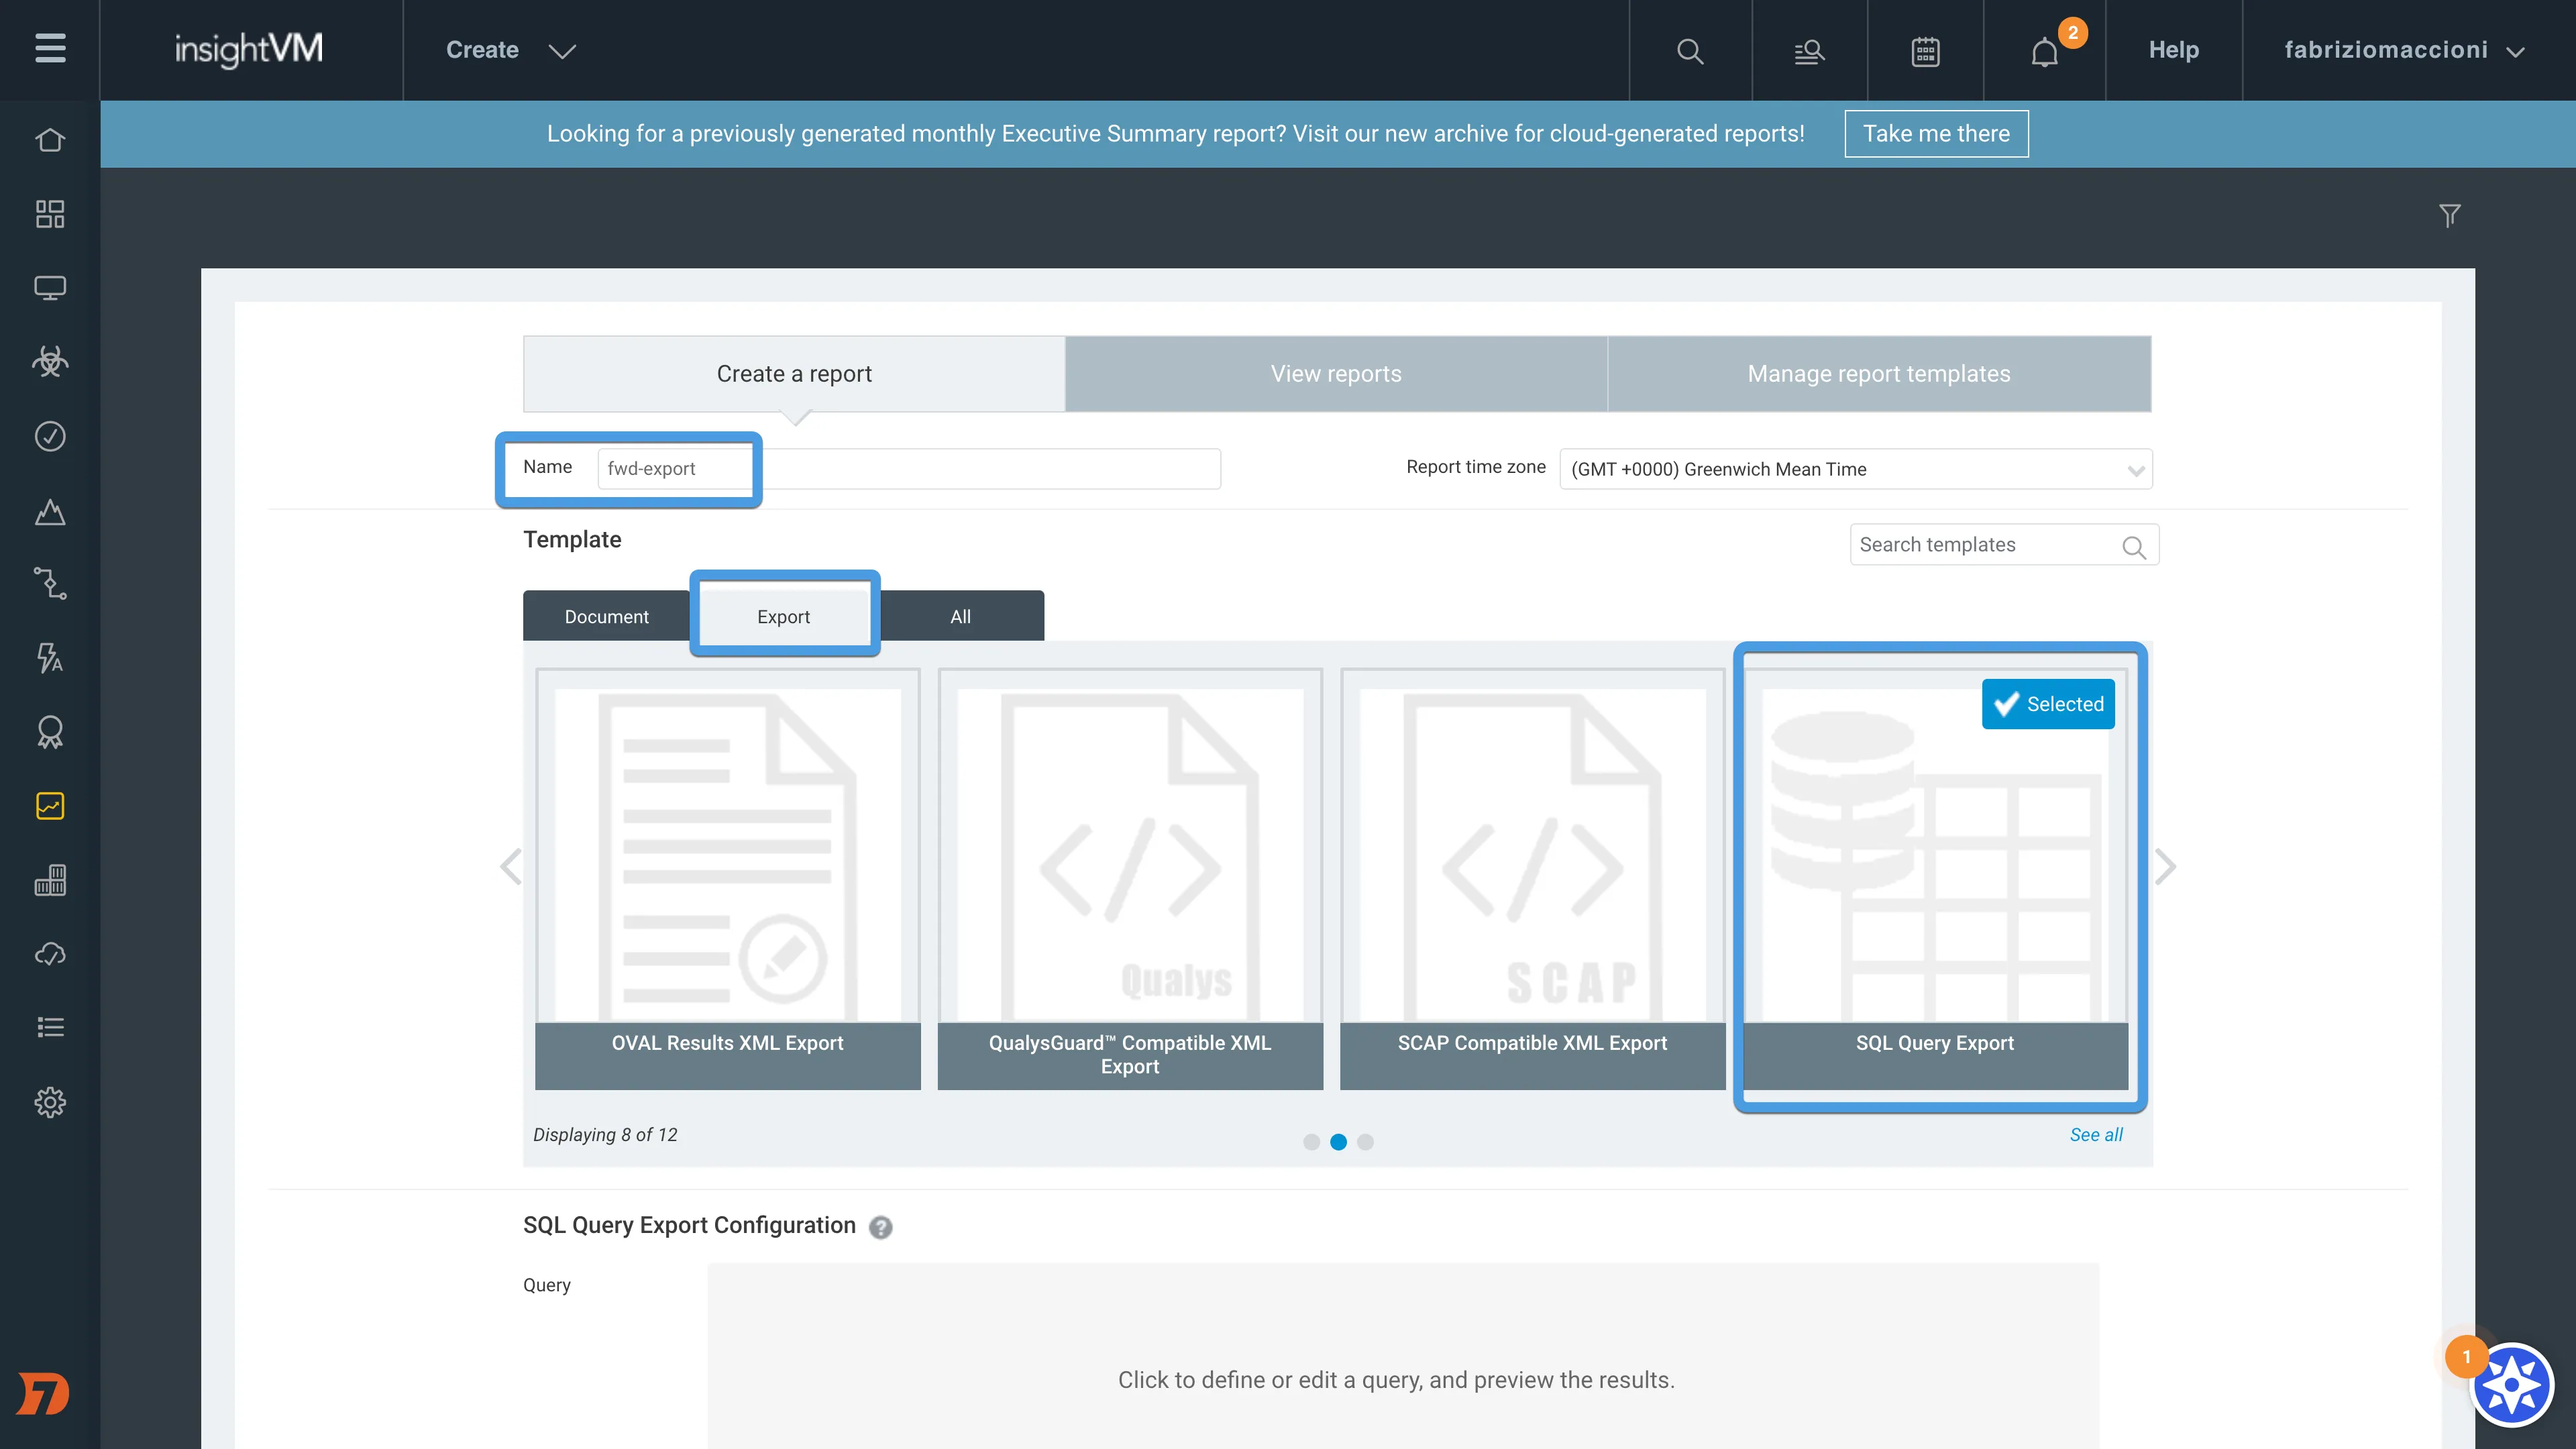Open the mountain-peak sidebar icon
Image resolution: width=2576 pixels, height=1449 pixels.
tap(50, 512)
